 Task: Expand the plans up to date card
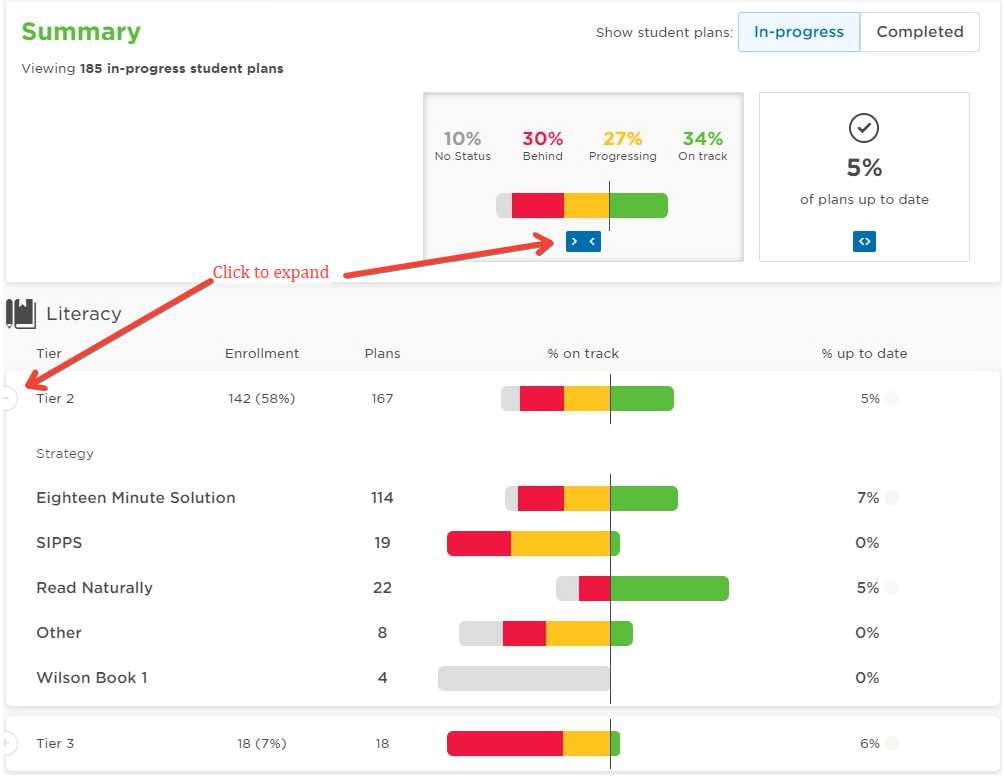point(864,241)
